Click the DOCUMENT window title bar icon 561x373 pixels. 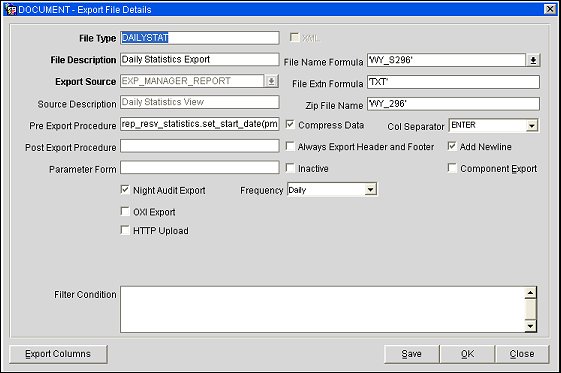[x=11, y=10]
